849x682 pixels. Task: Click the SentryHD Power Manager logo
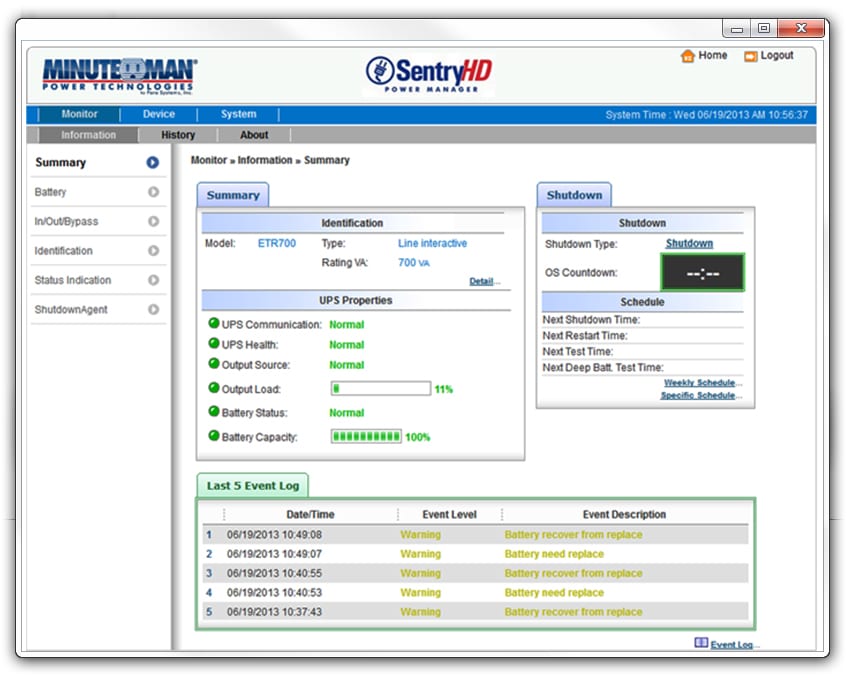pyautogui.click(x=428, y=74)
